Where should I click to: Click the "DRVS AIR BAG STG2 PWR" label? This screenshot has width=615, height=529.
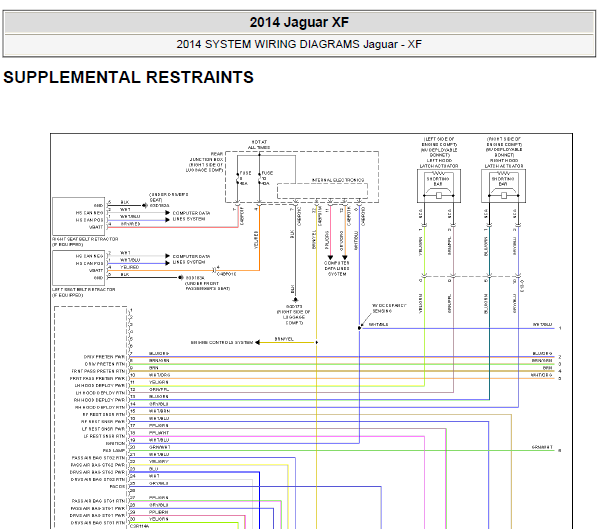[97, 472]
